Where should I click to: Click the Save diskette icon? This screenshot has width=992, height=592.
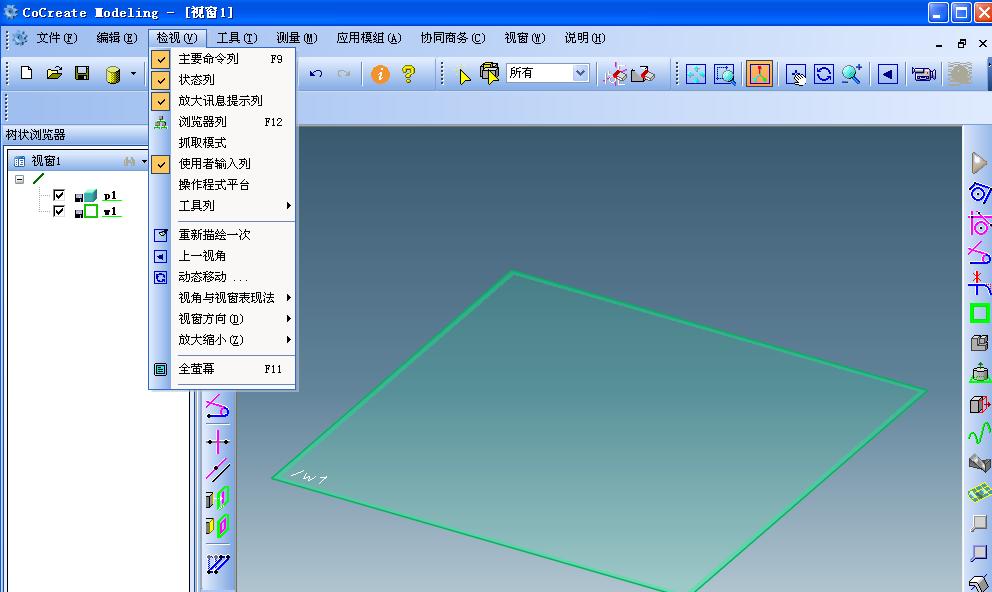[x=82, y=73]
